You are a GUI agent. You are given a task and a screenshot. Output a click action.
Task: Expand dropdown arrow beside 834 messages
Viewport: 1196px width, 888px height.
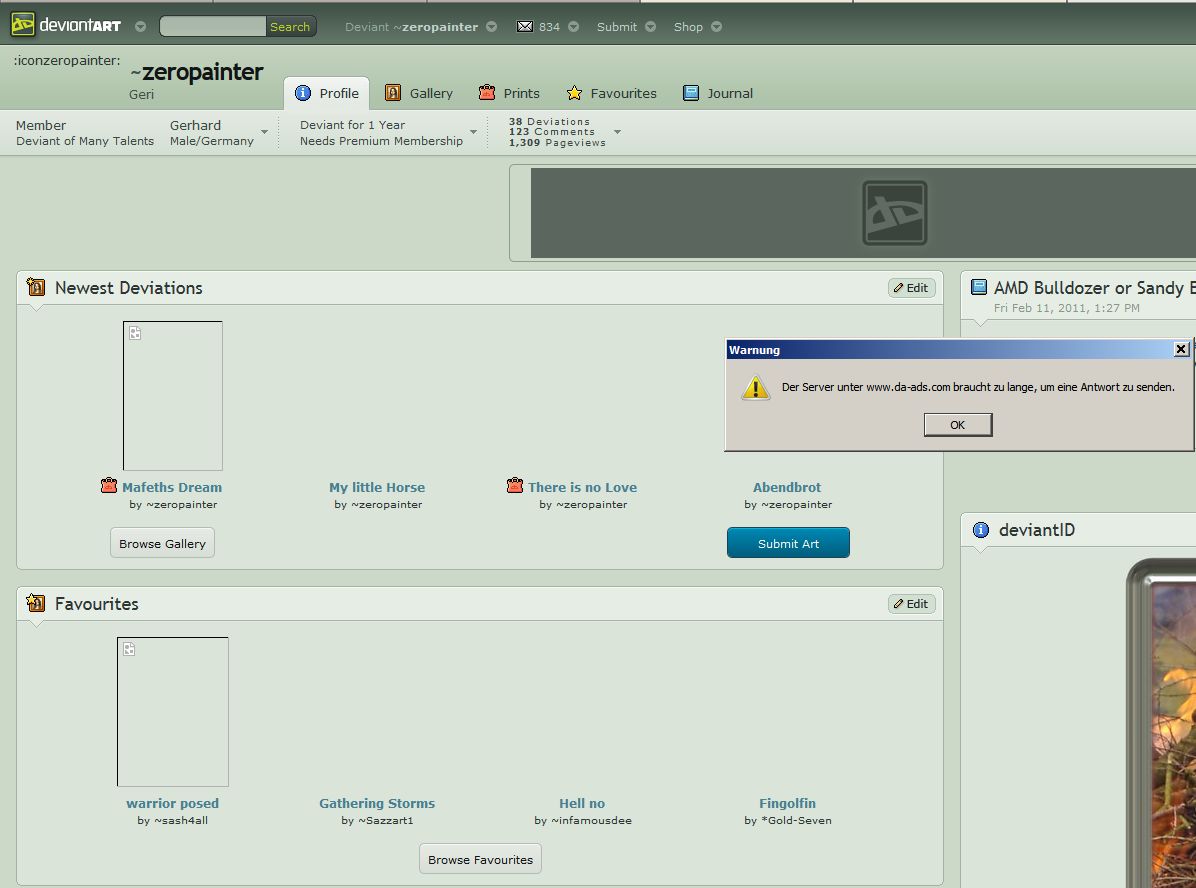click(x=574, y=27)
